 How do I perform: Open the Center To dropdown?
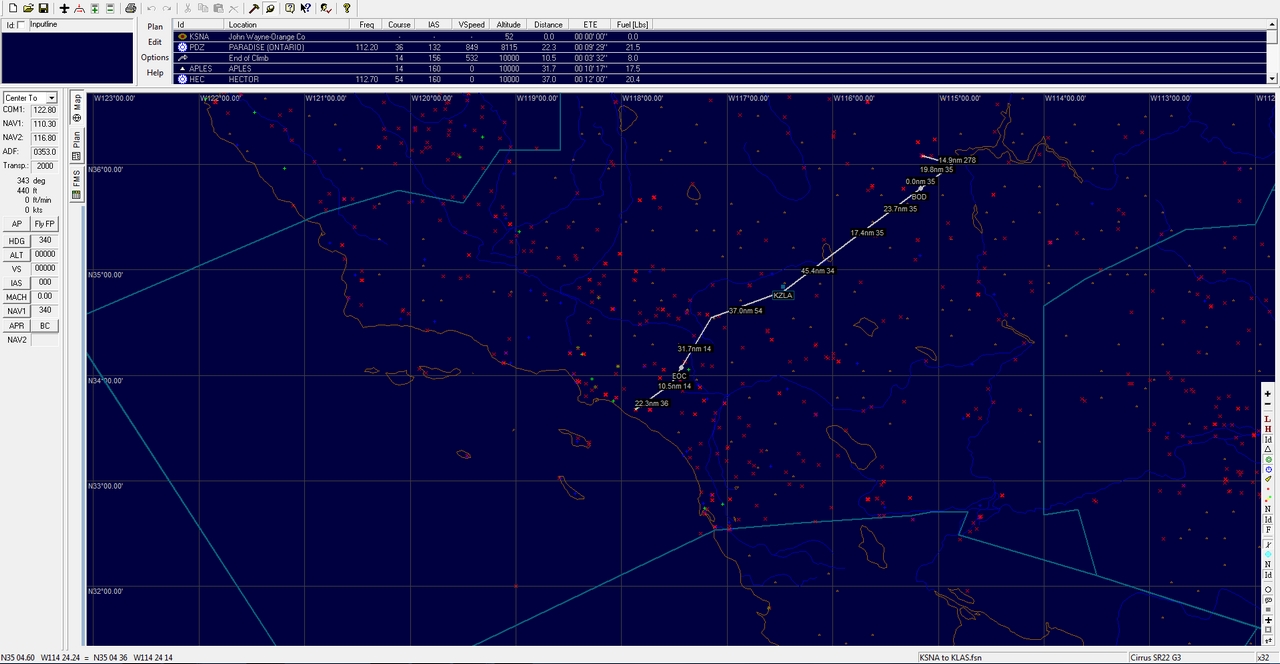point(31,98)
